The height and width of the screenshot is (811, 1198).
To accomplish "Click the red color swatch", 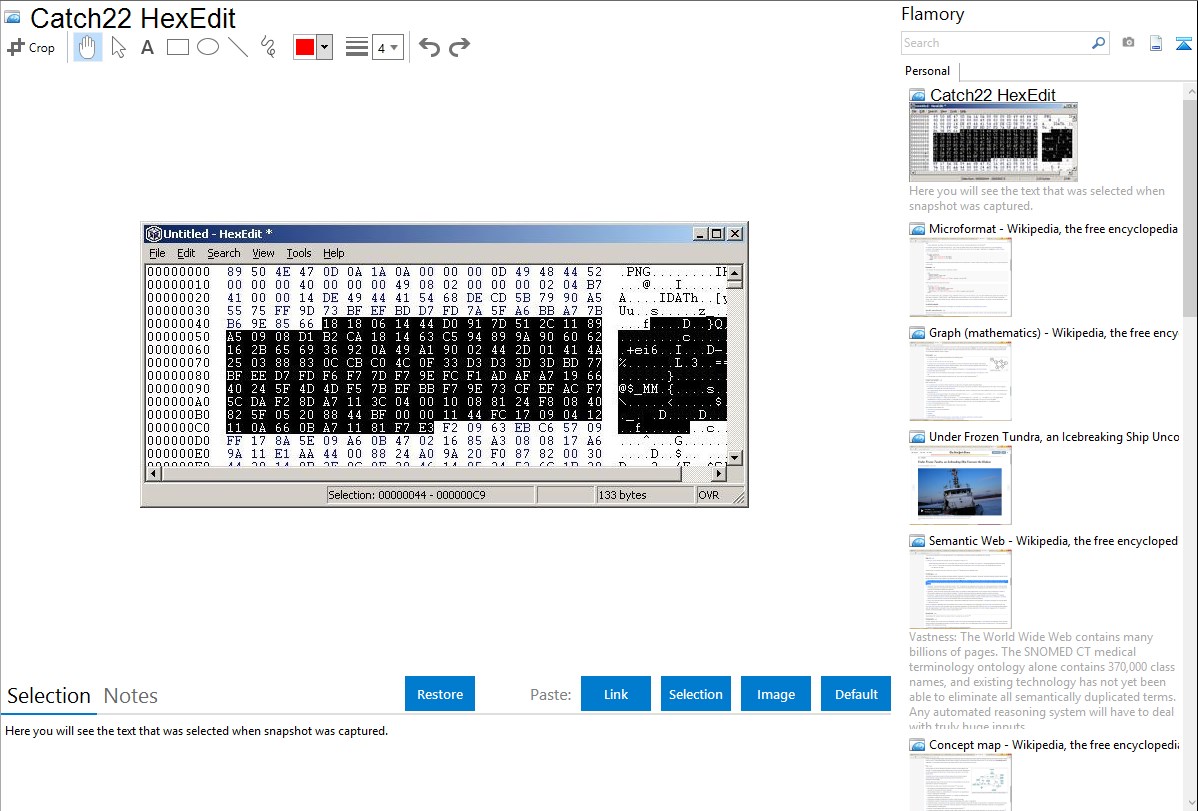I will [305, 47].
